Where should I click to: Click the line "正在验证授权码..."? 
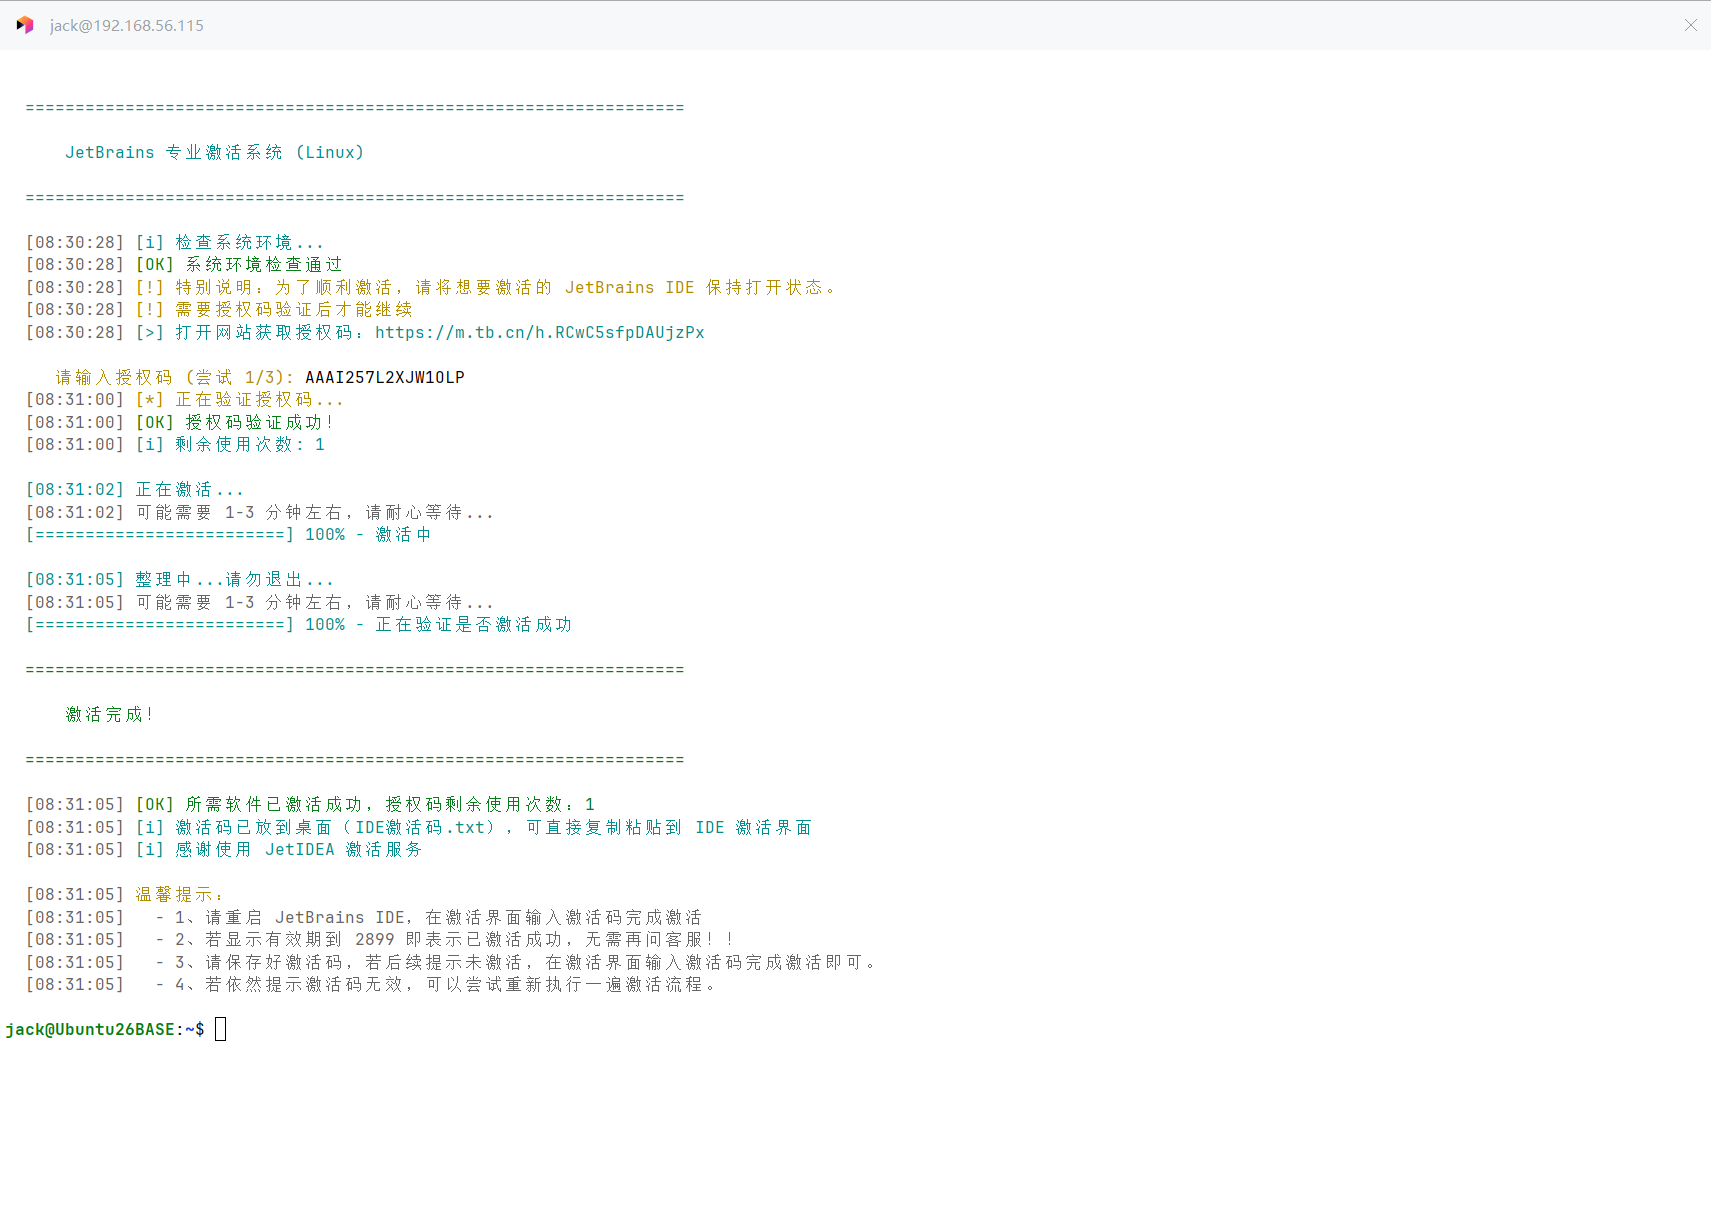point(260,399)
